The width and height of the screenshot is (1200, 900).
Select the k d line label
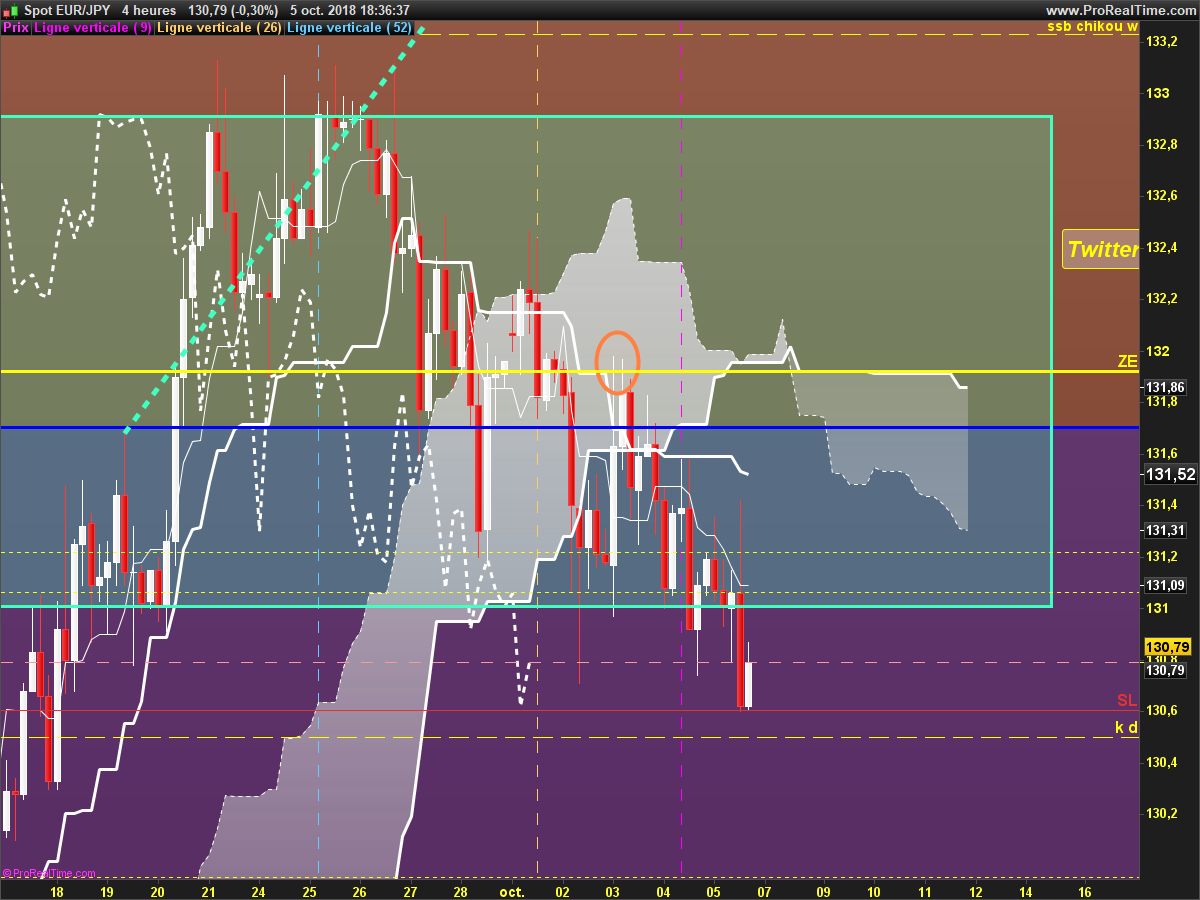click(x=1127, y=727)
